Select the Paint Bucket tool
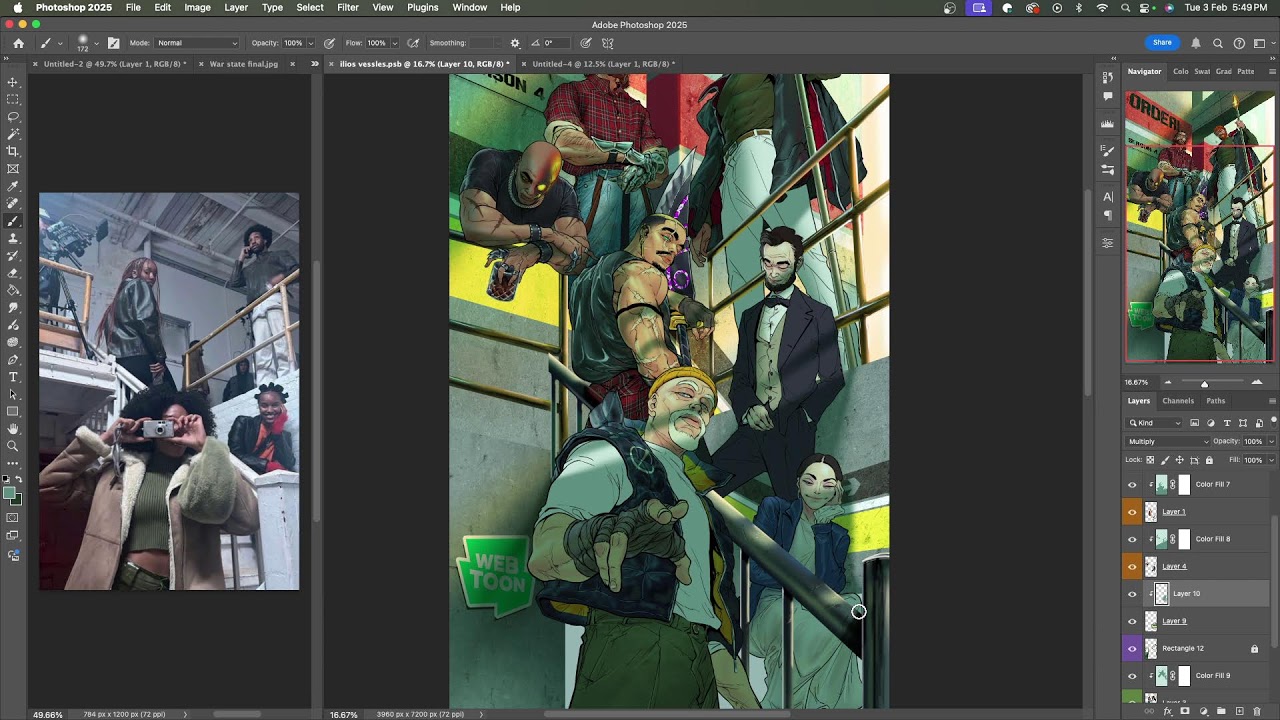Screen dimensions: 1280x720 click(x=13, y=290)
